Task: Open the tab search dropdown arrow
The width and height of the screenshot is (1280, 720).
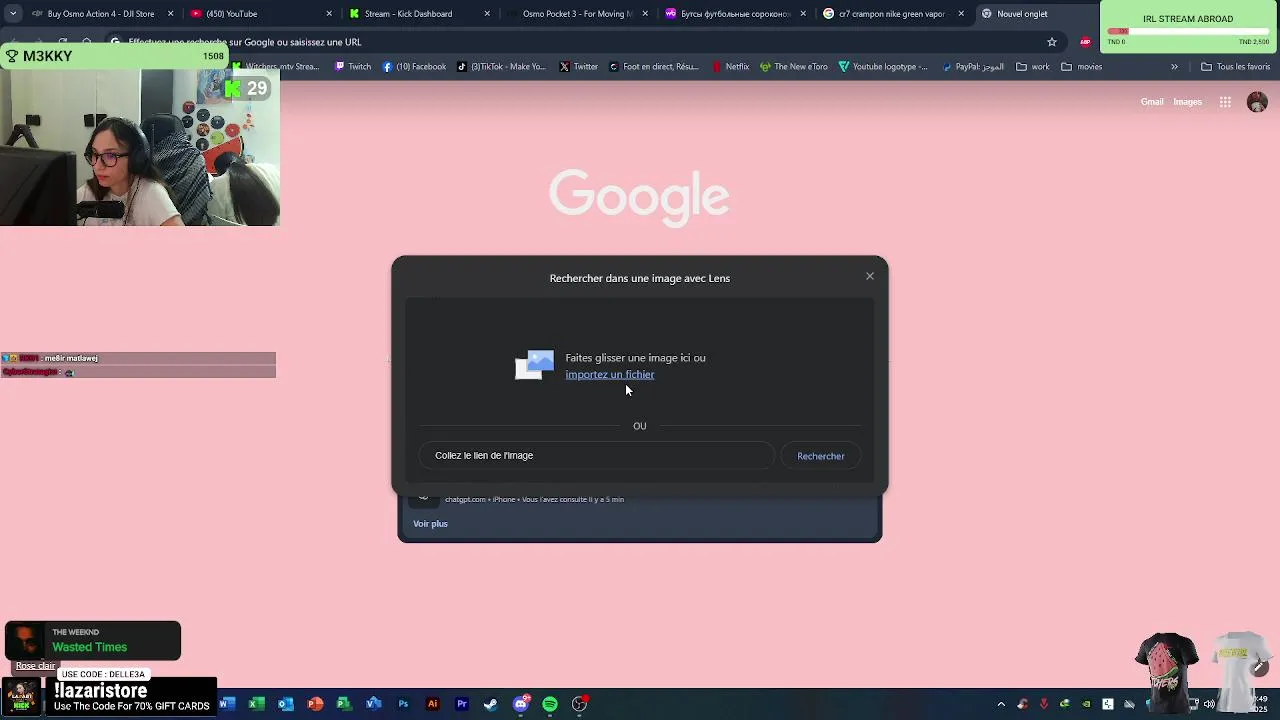Action: [12, 14]
